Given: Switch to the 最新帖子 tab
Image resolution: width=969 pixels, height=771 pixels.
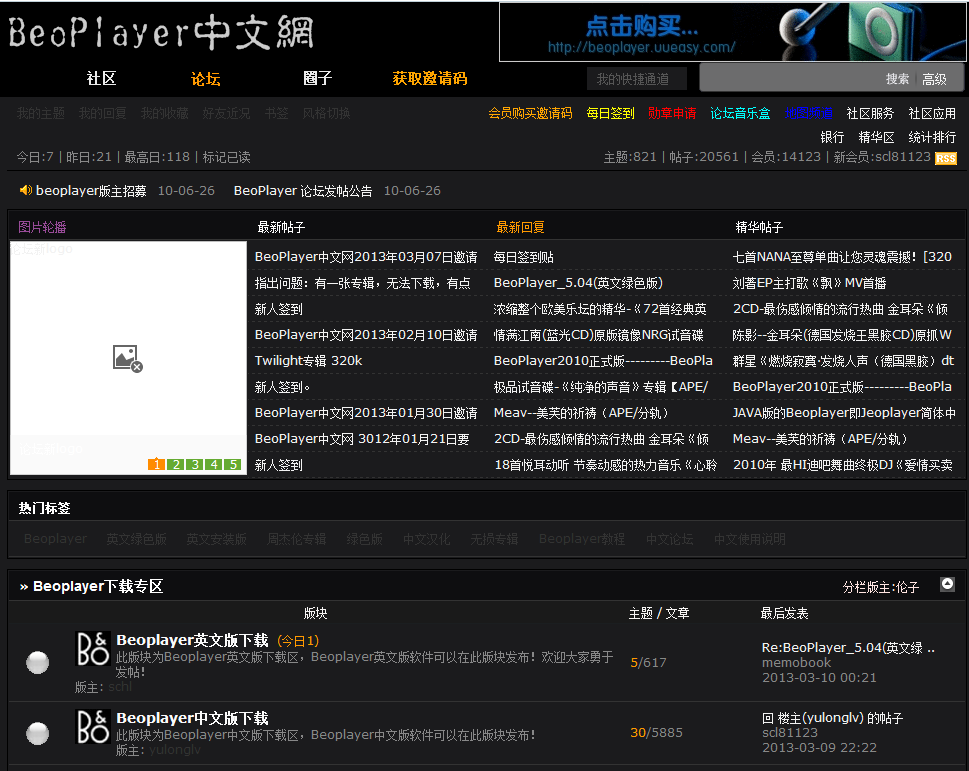Looking at the screenshot, I should click(281, 227).
